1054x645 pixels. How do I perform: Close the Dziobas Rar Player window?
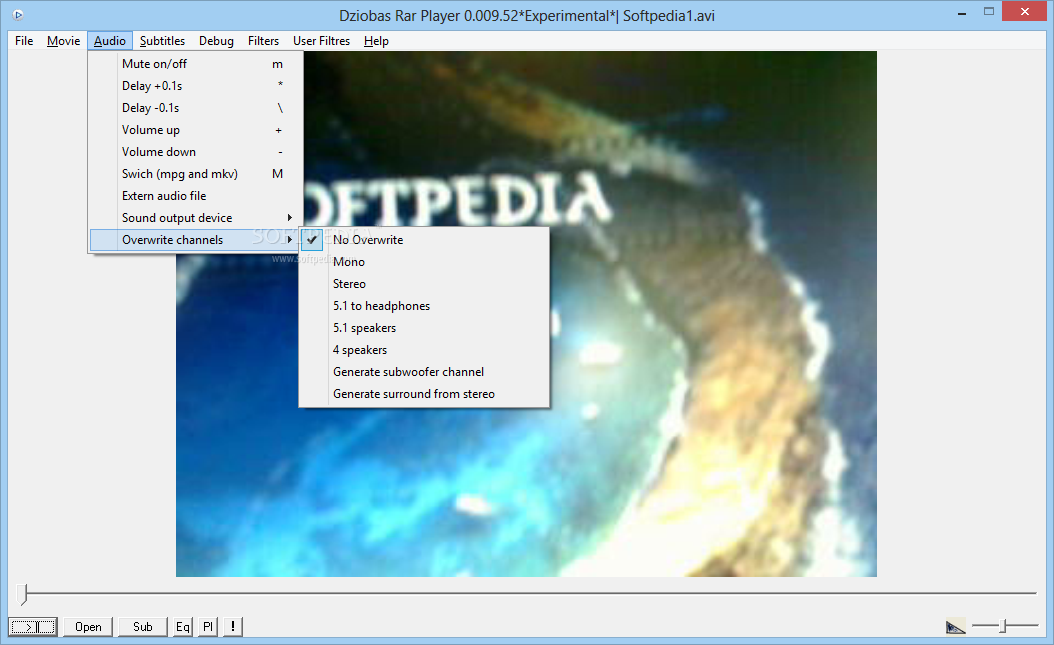pyautogui.click(x=1024, y=11)
